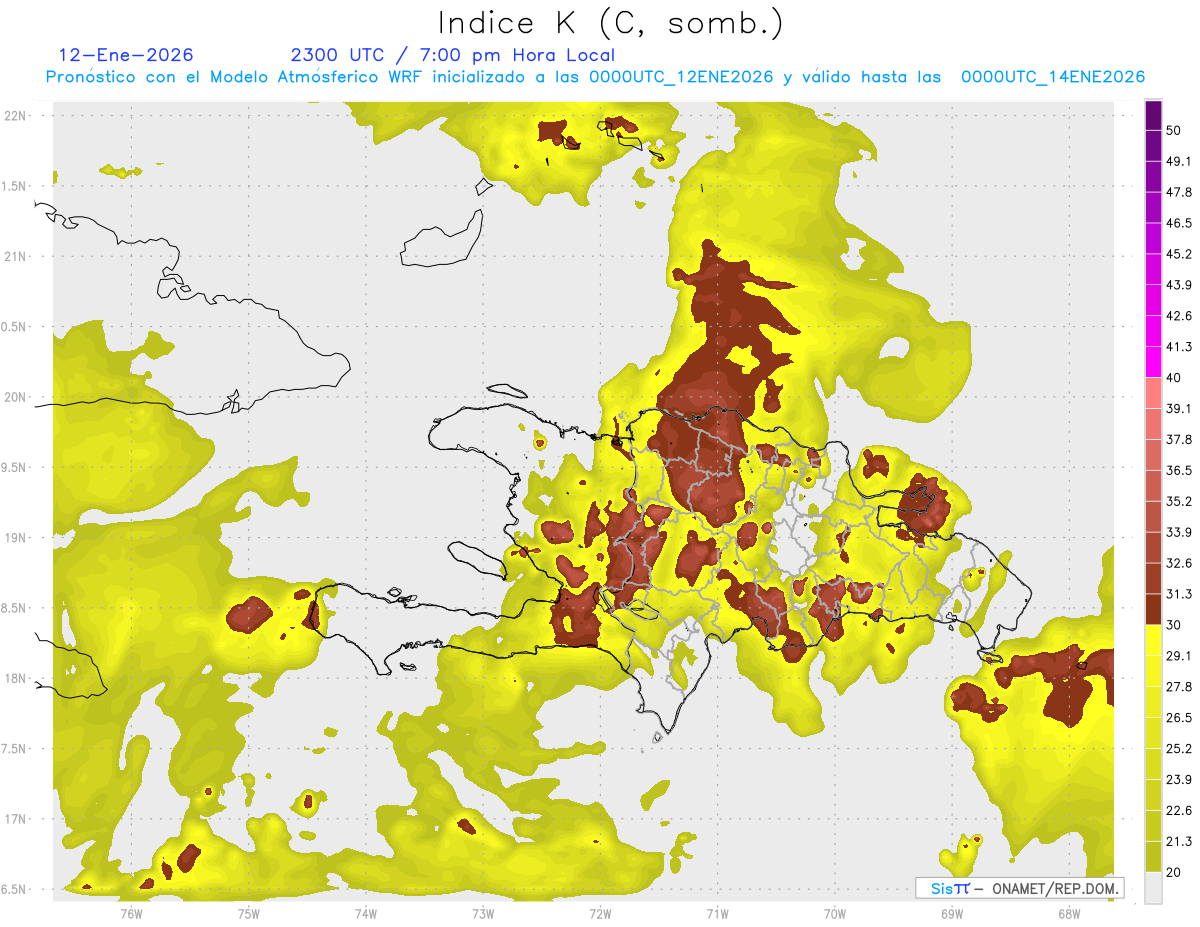Viewport: 1200px width, 927px height.
Task: Click the longitude label '76W'
Action: point(130,913)
